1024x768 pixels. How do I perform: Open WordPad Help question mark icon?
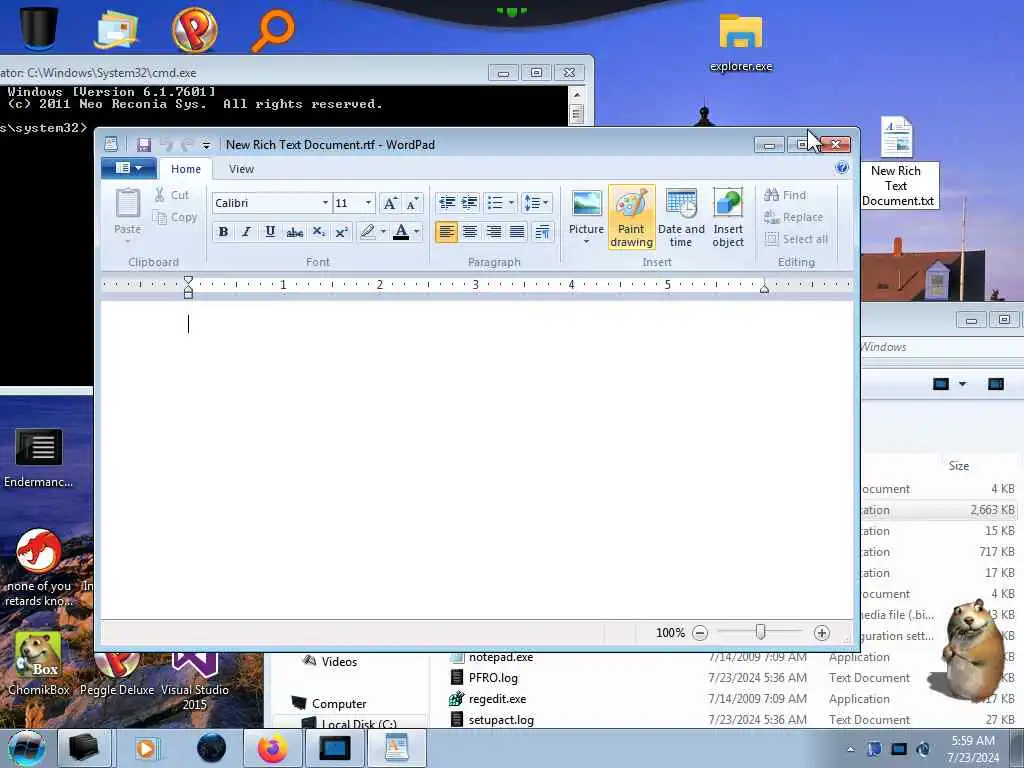842,168
